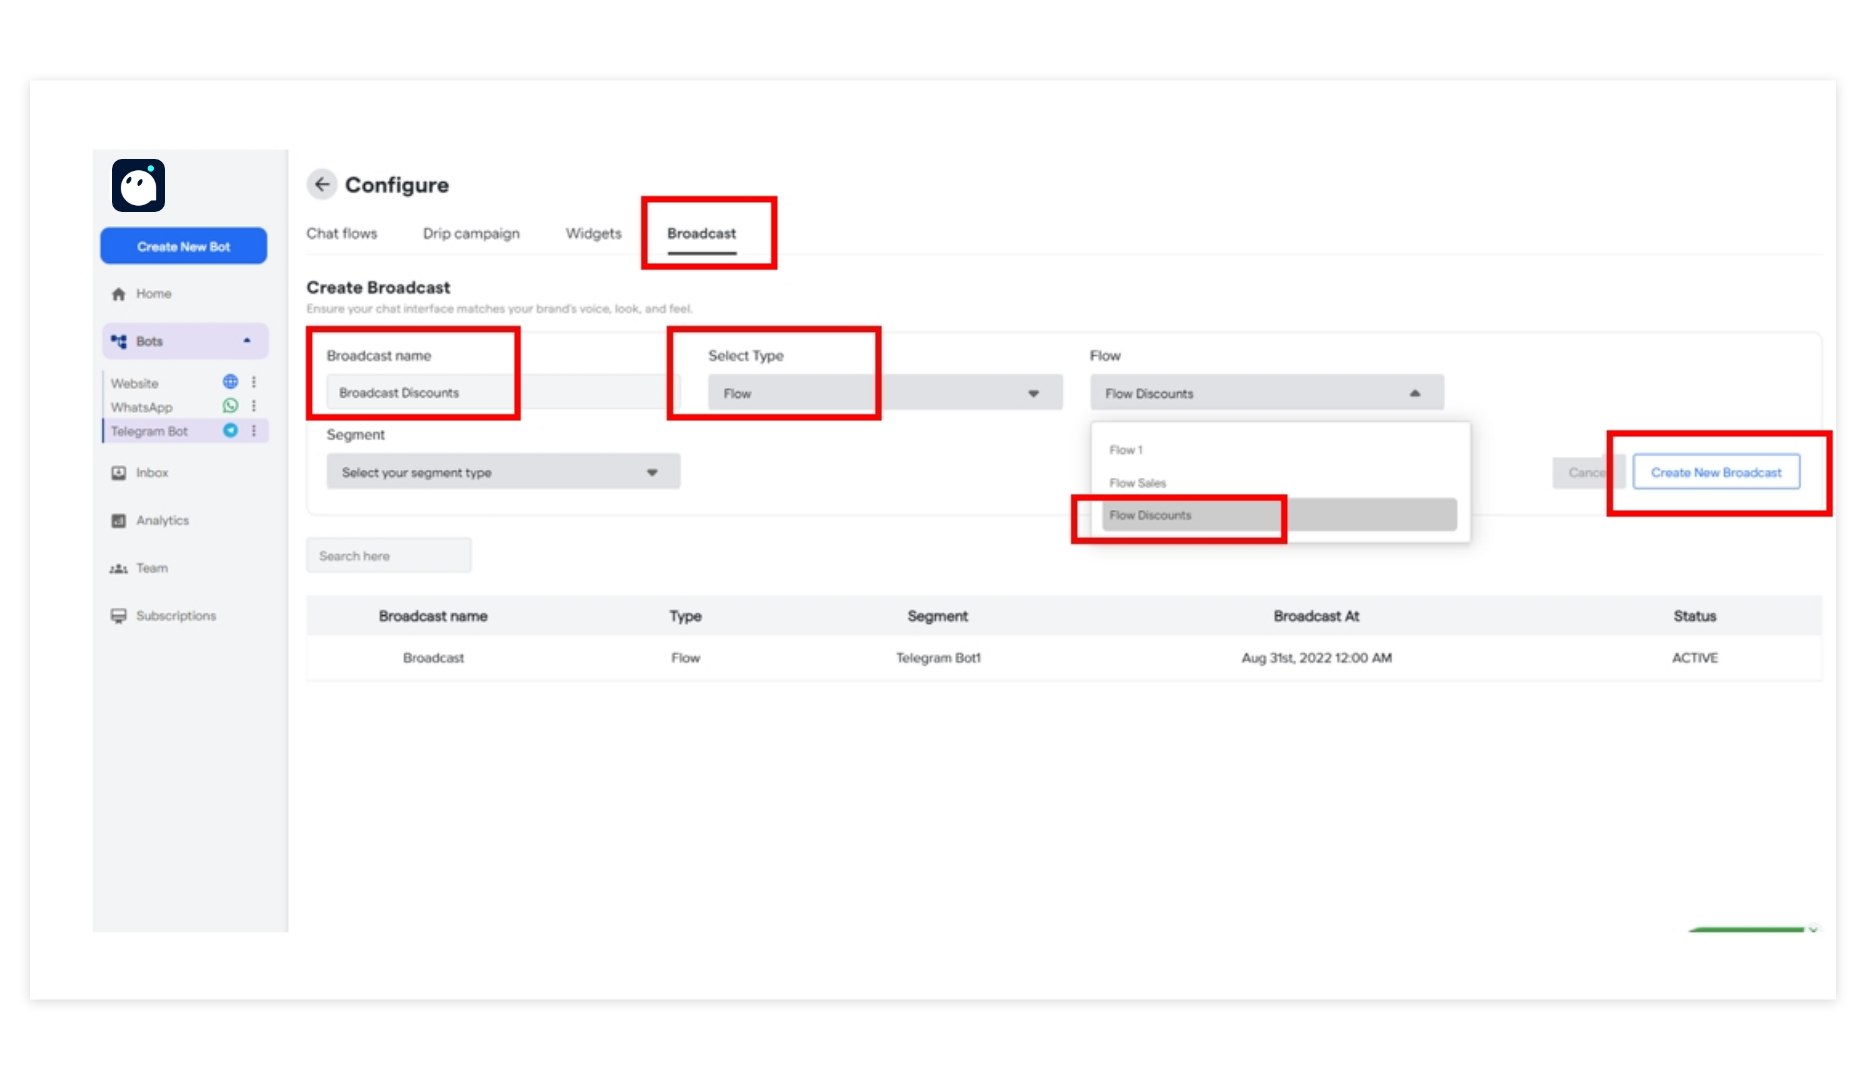The height and width of the screenshot is (1080, 1866).
Task: Click the Telegram channel icon
Action: (x=230, y=430)
